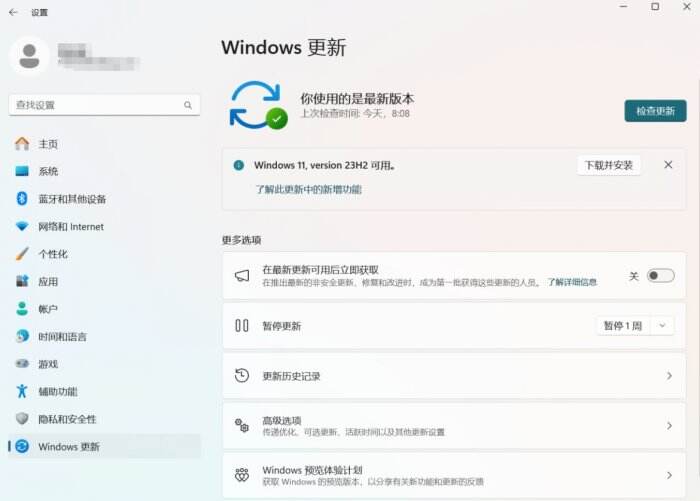Click the 辅助功能 accessibility icon
This screenshot has width=700, height=501.
pyautogui.click(x=22, y=391)
